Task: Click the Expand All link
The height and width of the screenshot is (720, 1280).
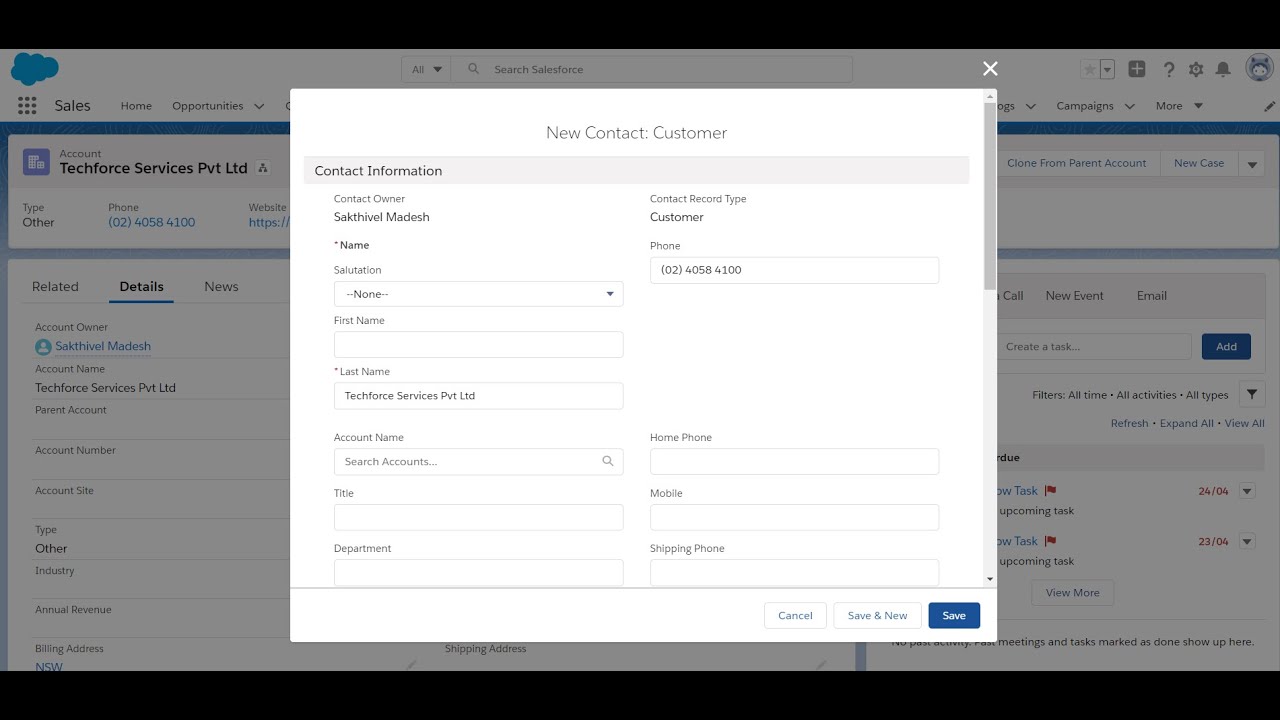Action: pyautogui.click(x=1186, y=423)
